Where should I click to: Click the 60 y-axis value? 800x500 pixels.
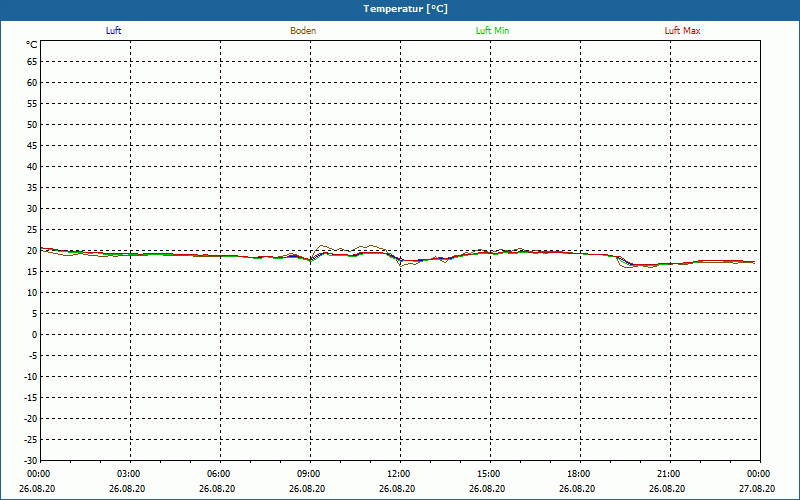click(32, 83)
